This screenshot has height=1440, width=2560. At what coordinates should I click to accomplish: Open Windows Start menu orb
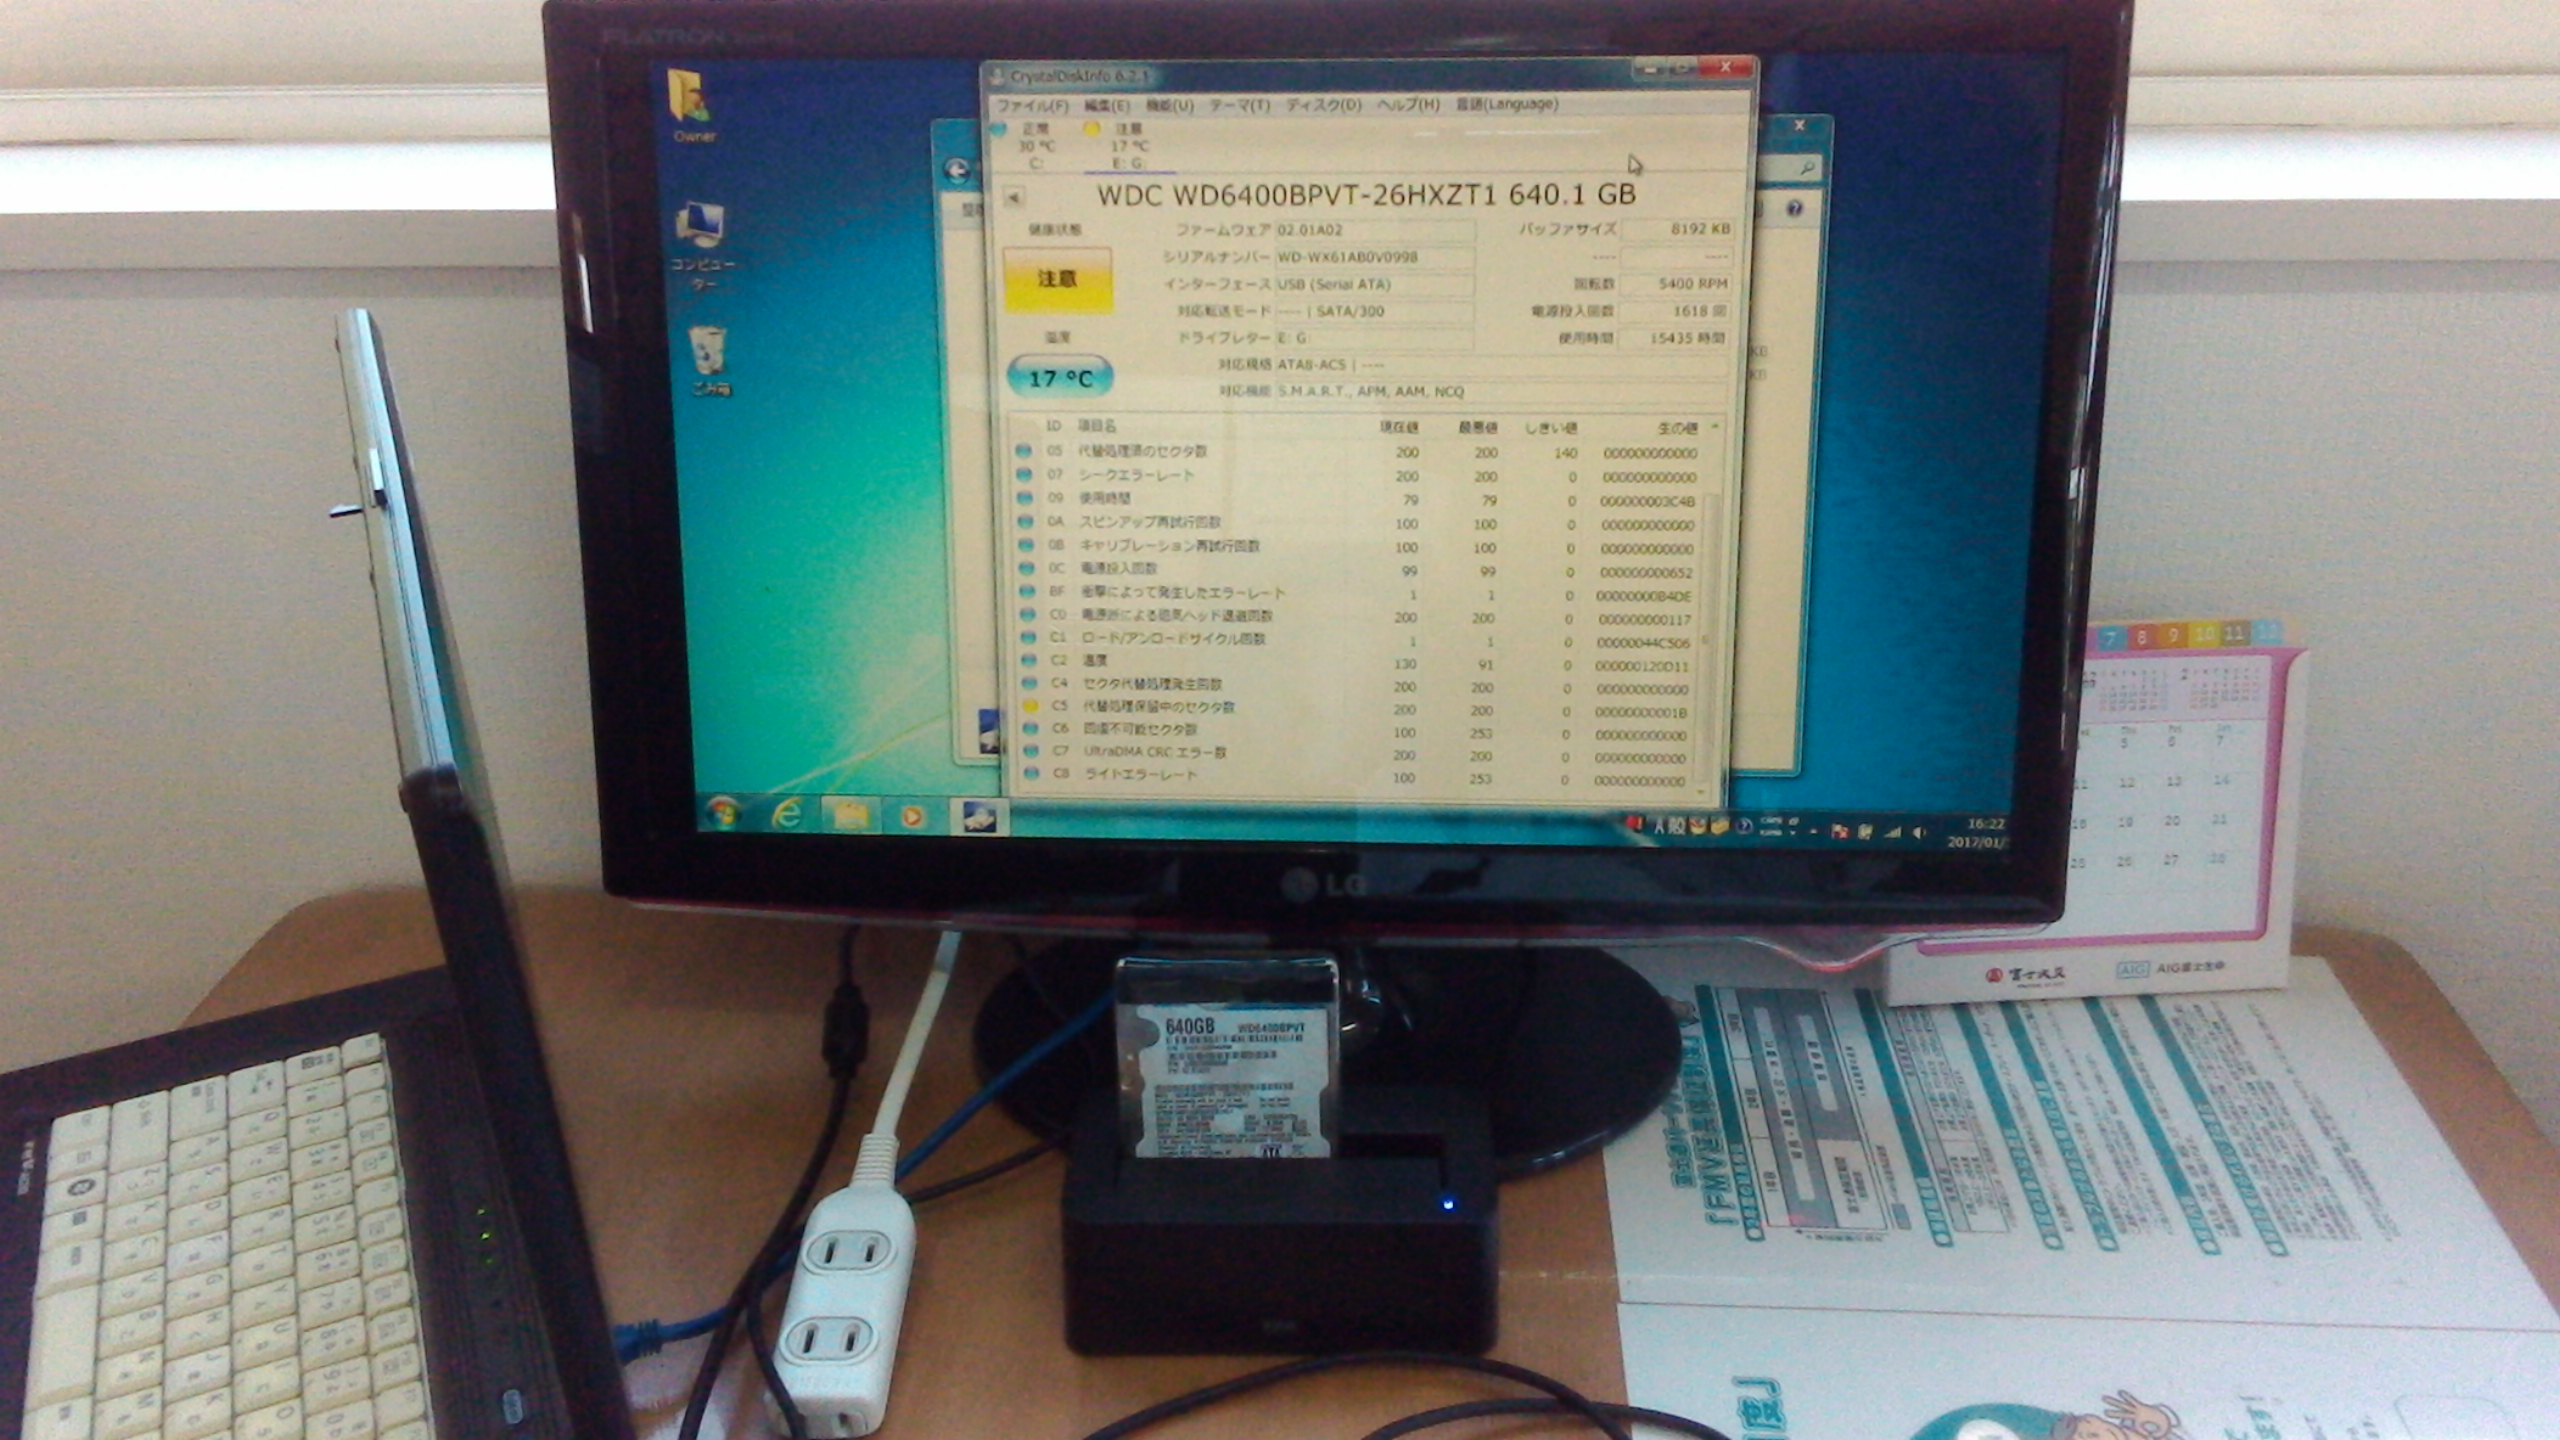click(722, 815)
